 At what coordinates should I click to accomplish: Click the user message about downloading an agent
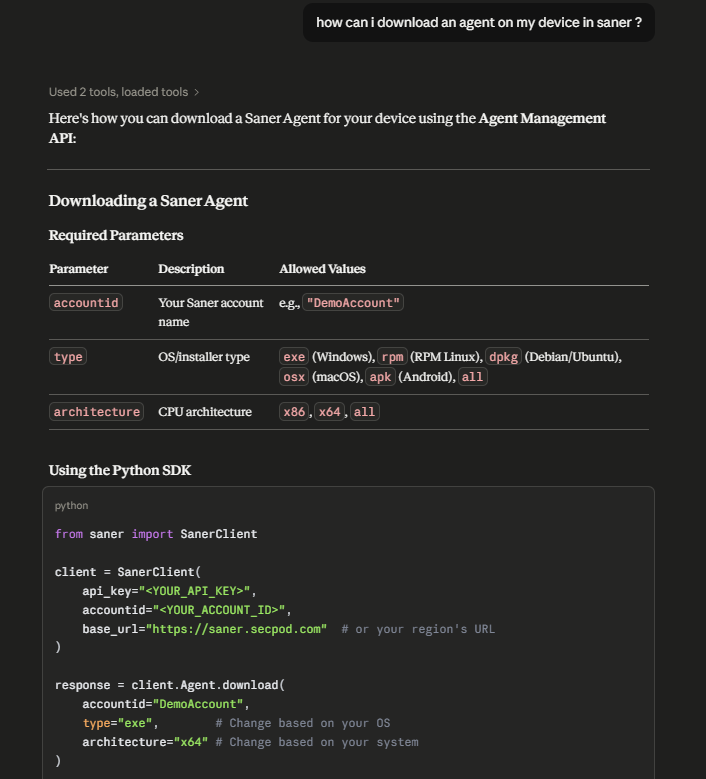point(478,22)
